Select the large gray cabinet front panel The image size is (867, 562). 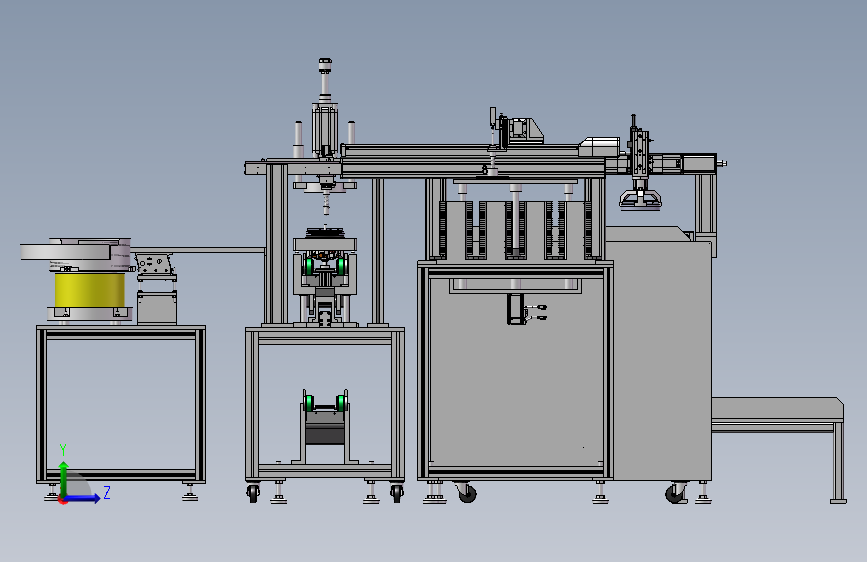[x=516, y=371]
